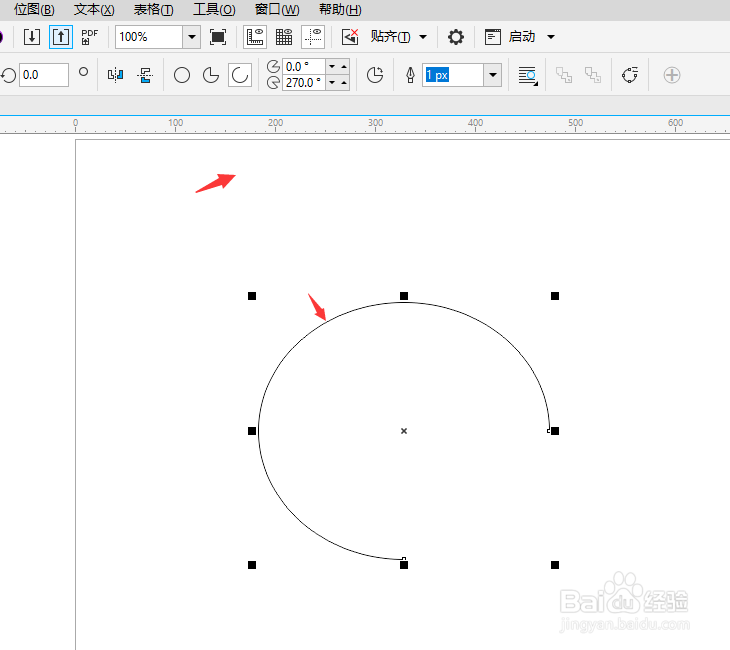Click the top-center selection handle of arc
The width and height of the screenshot is (730, 650).
(404, 296)
